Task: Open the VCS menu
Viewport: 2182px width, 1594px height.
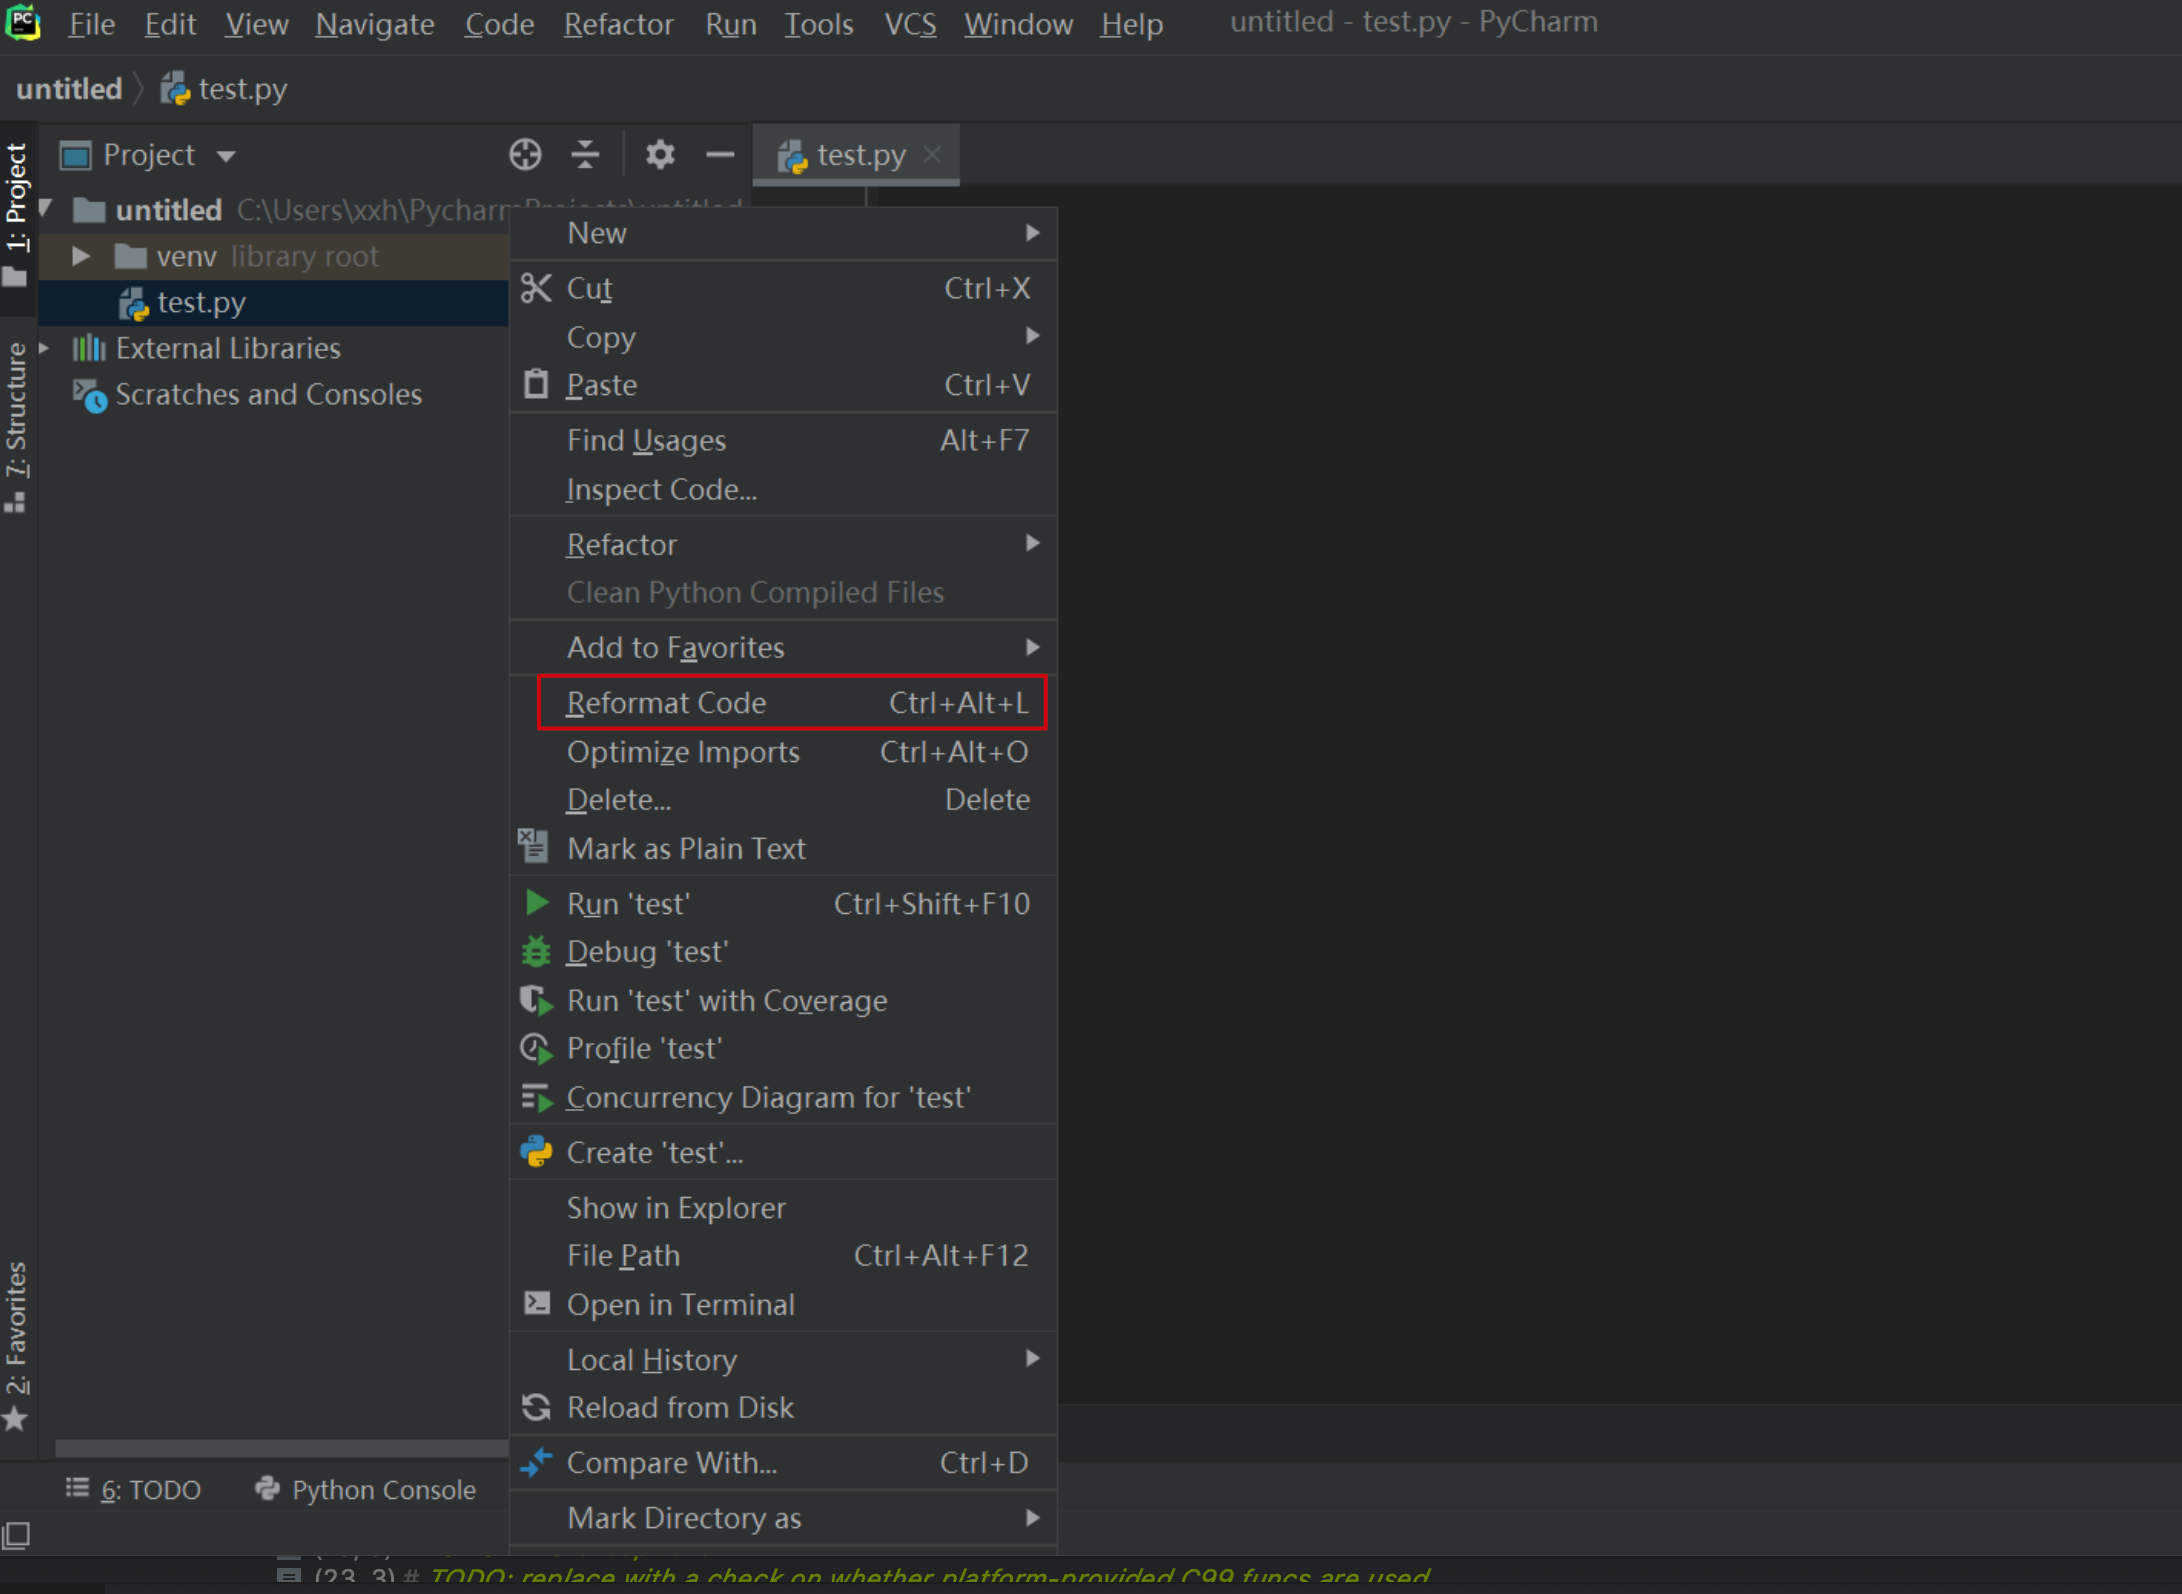Action: click(910, 23)
